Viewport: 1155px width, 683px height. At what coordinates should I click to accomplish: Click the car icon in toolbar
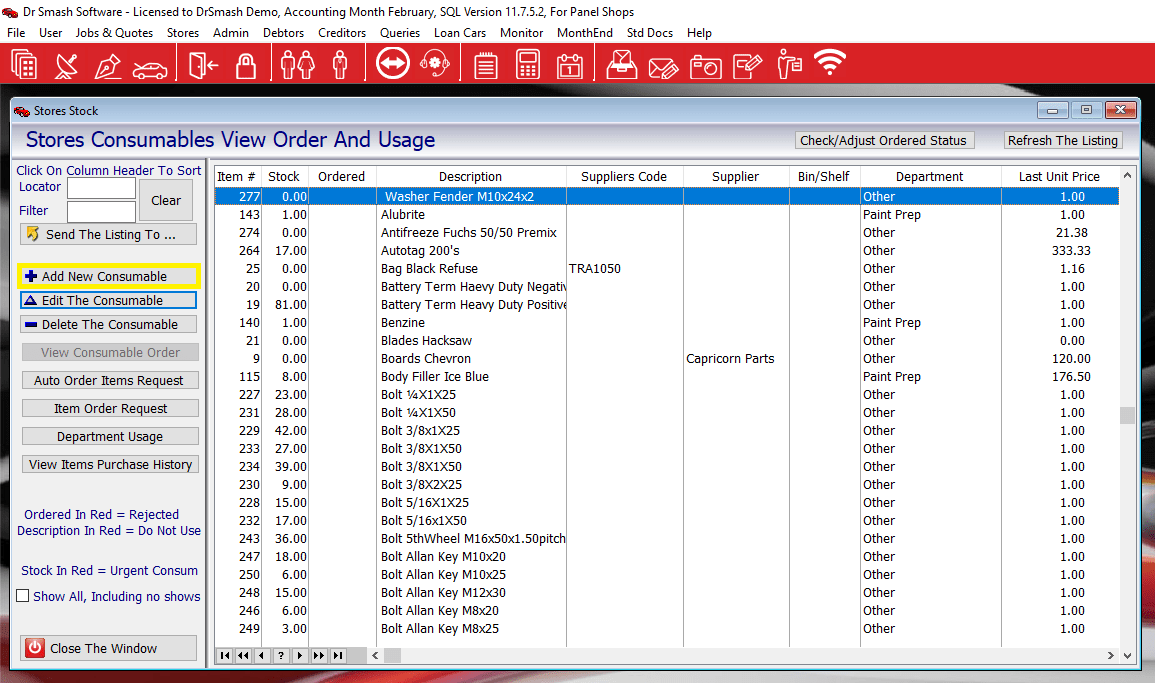(150, 66)
